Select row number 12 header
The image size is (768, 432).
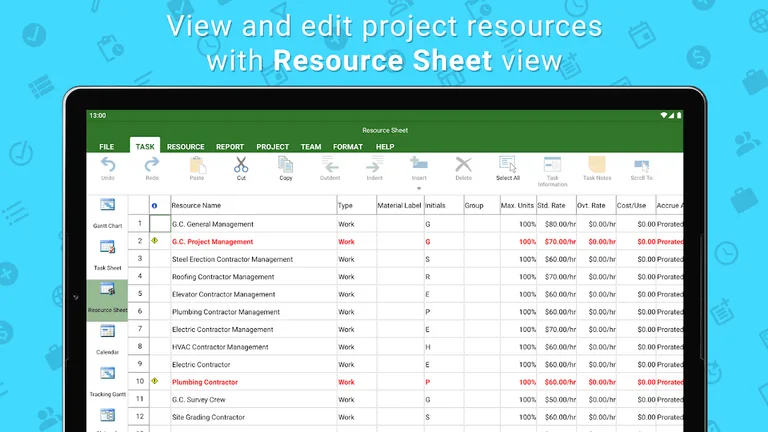(x=140, y=416)
